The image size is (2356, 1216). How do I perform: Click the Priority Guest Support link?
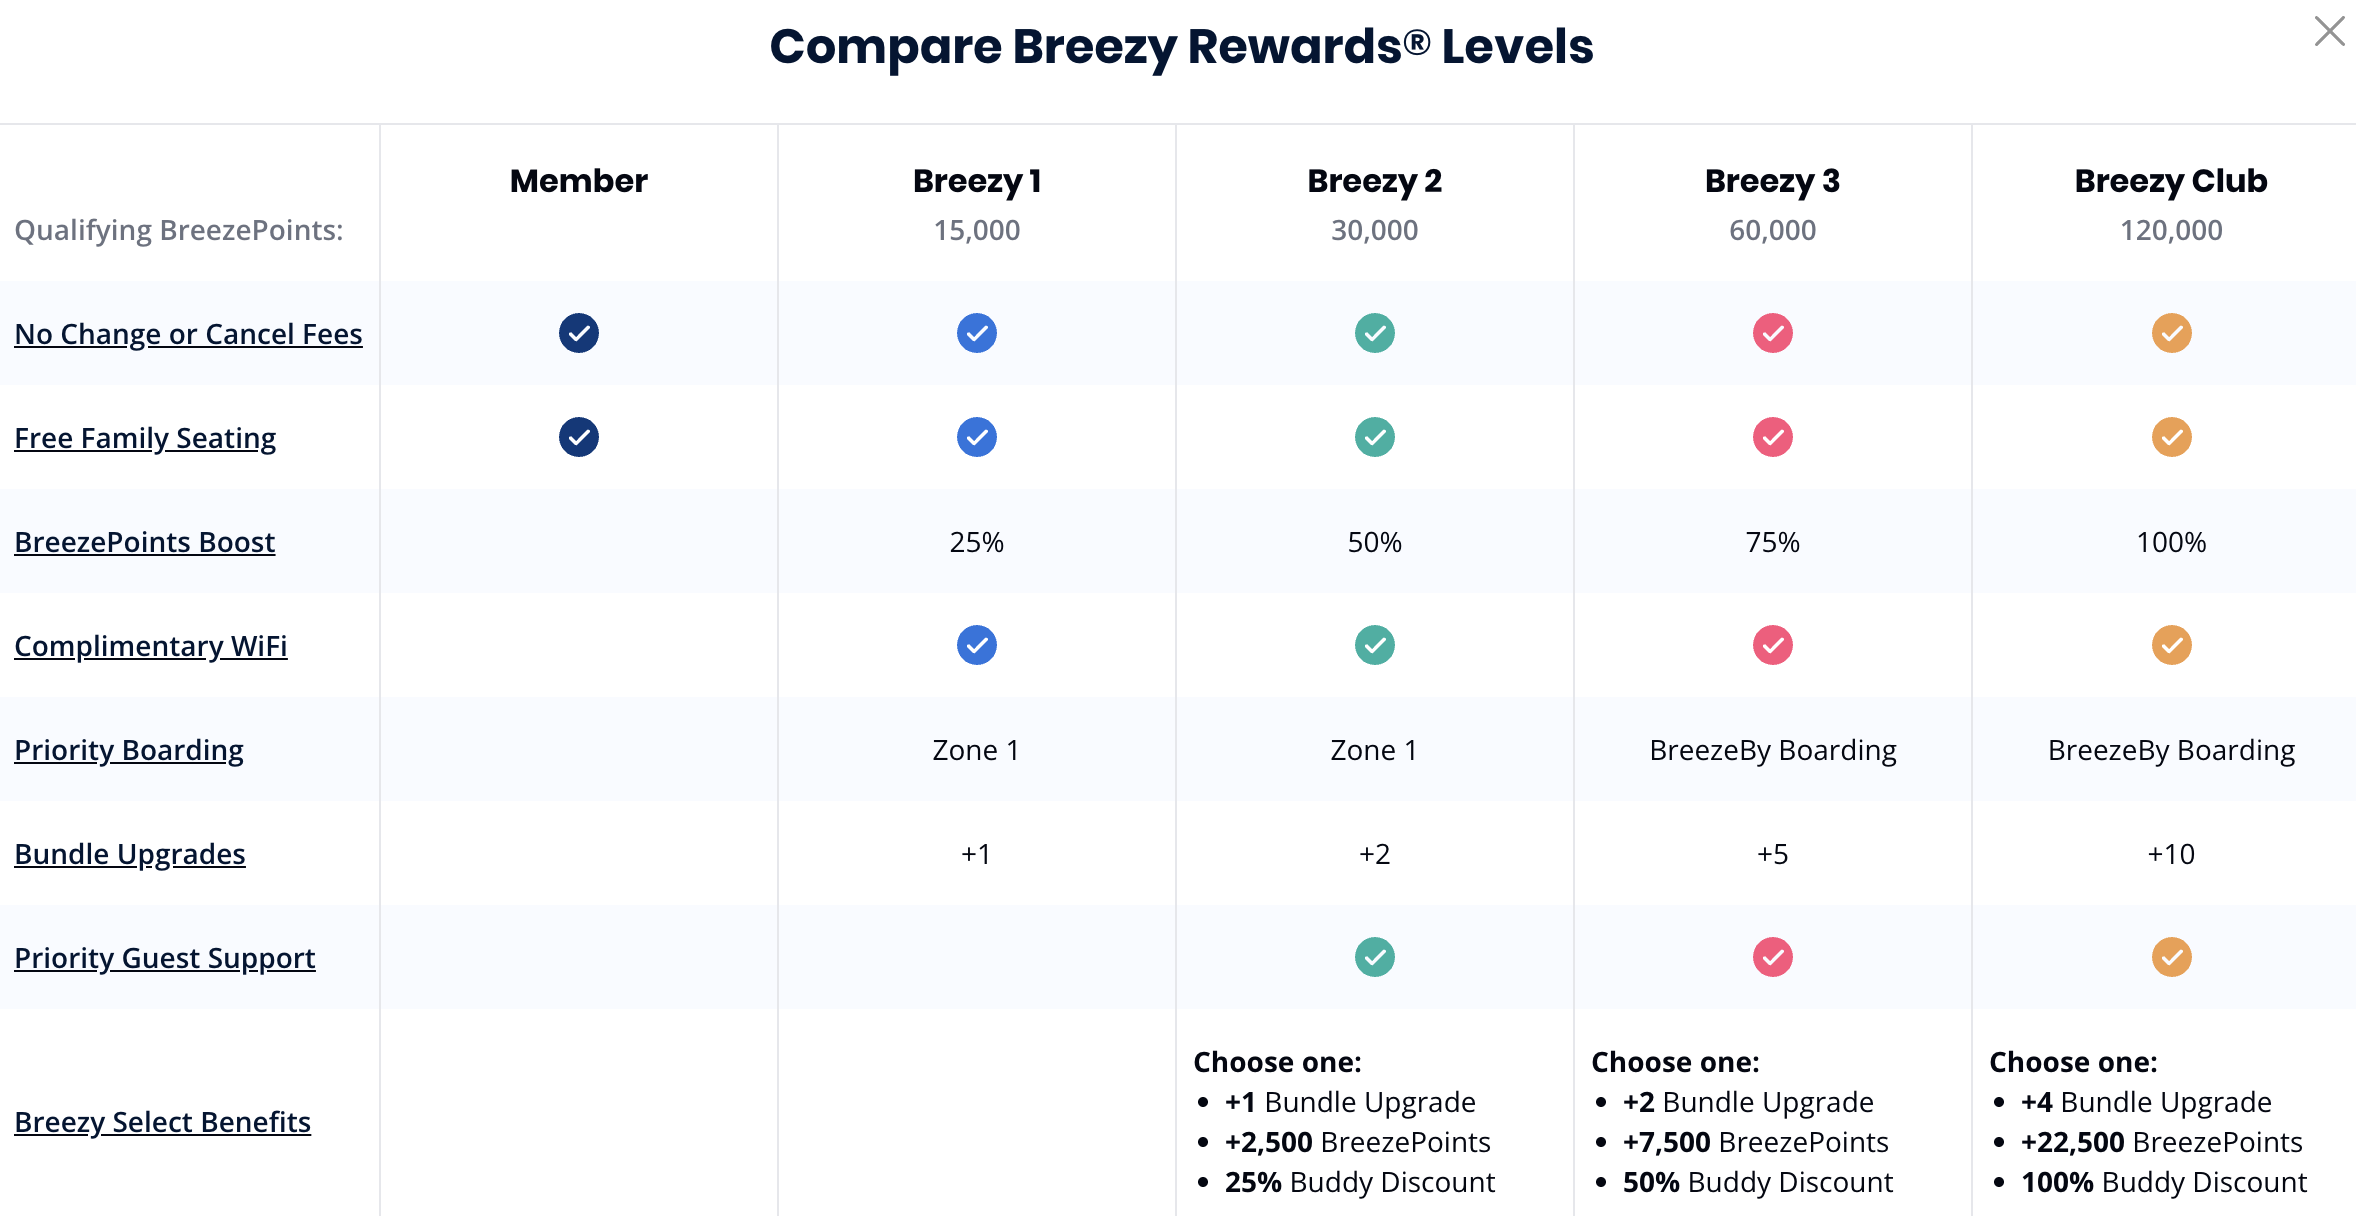165,958
